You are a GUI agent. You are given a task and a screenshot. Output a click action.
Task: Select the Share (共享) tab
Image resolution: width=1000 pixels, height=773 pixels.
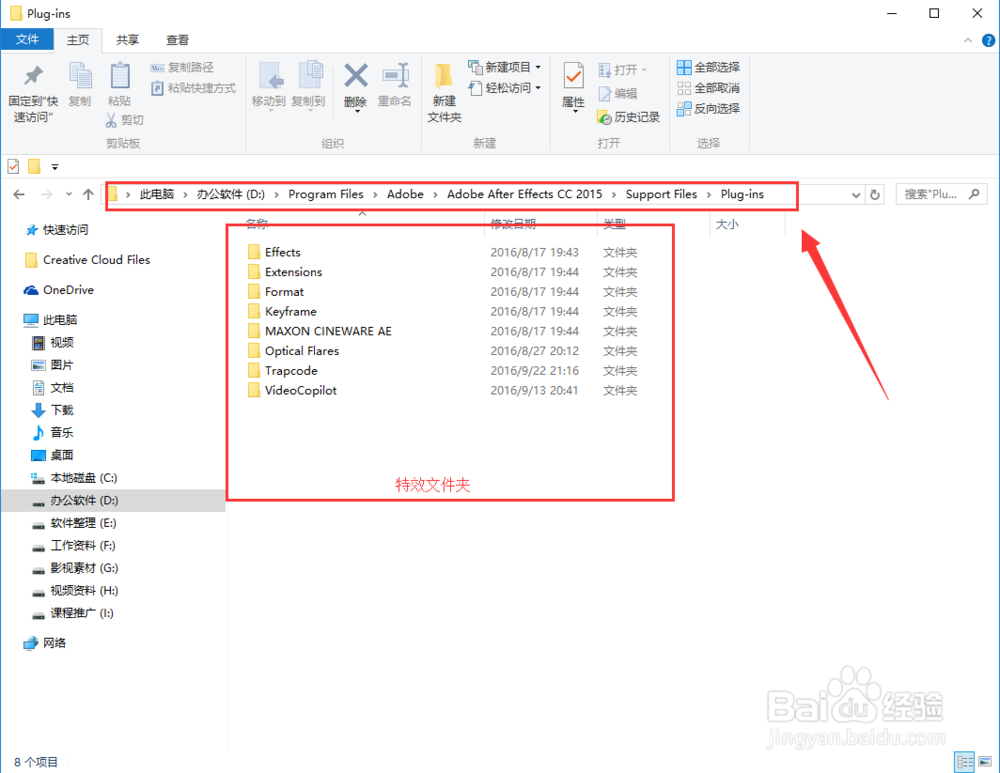pos(128,40)
